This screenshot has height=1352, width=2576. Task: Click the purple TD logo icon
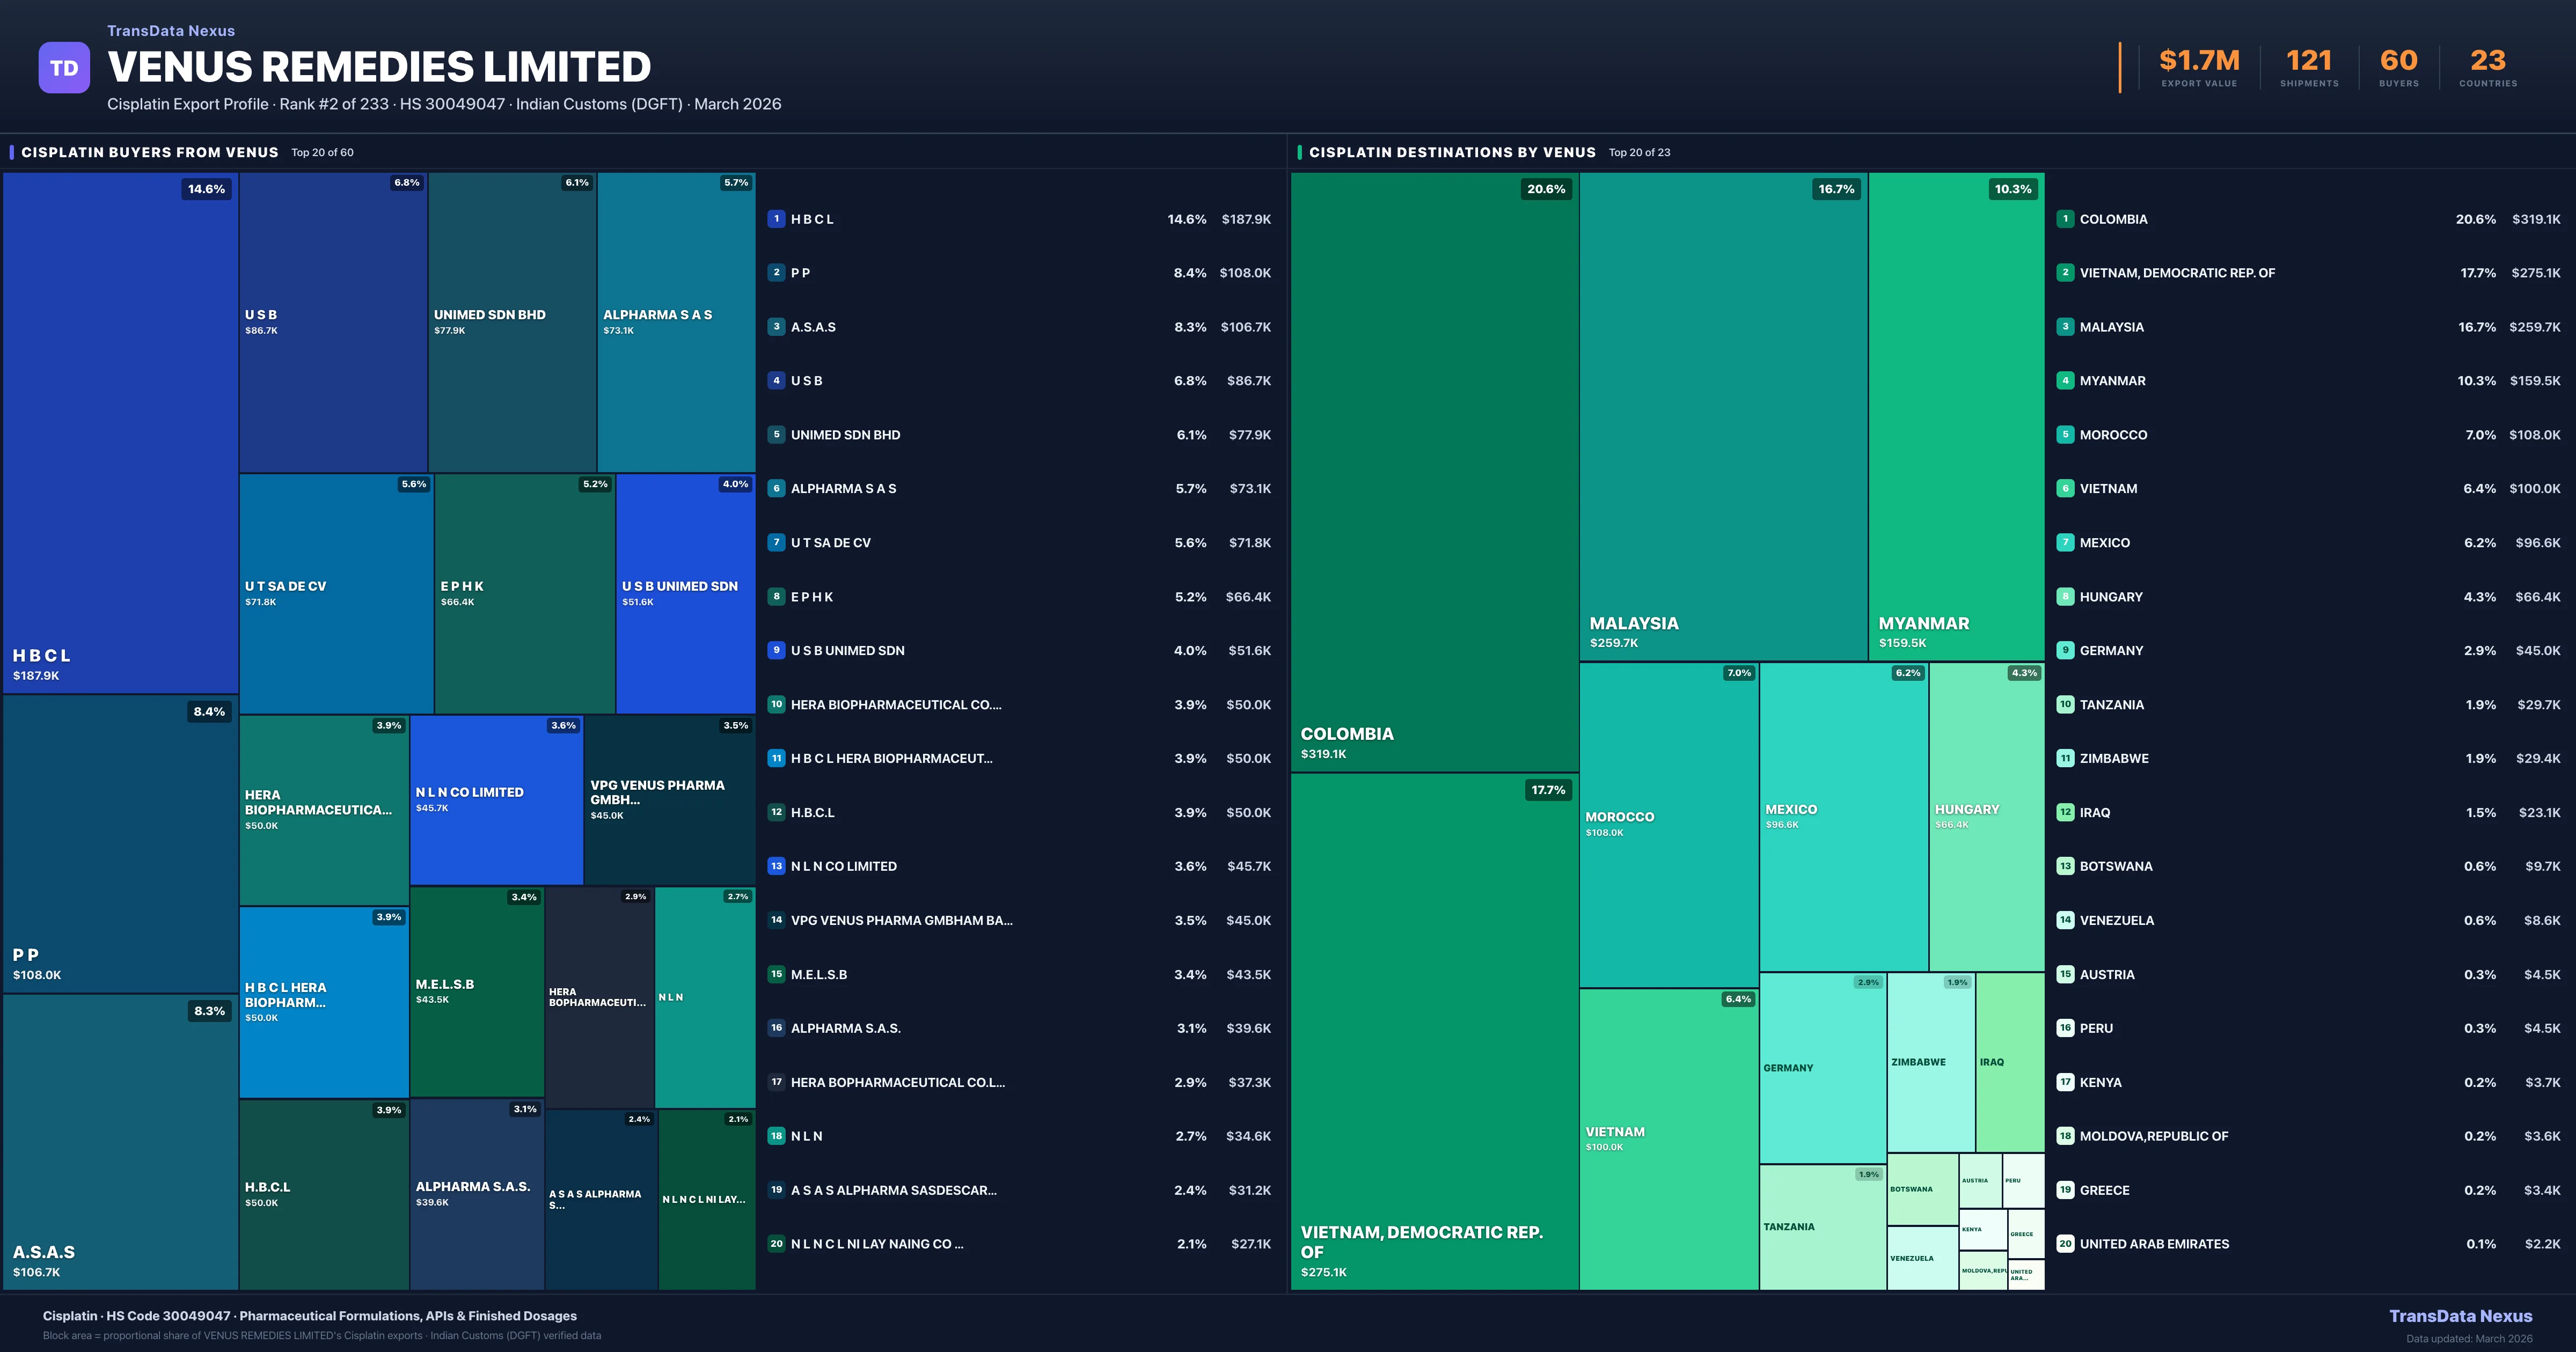[x=64, y=68]
